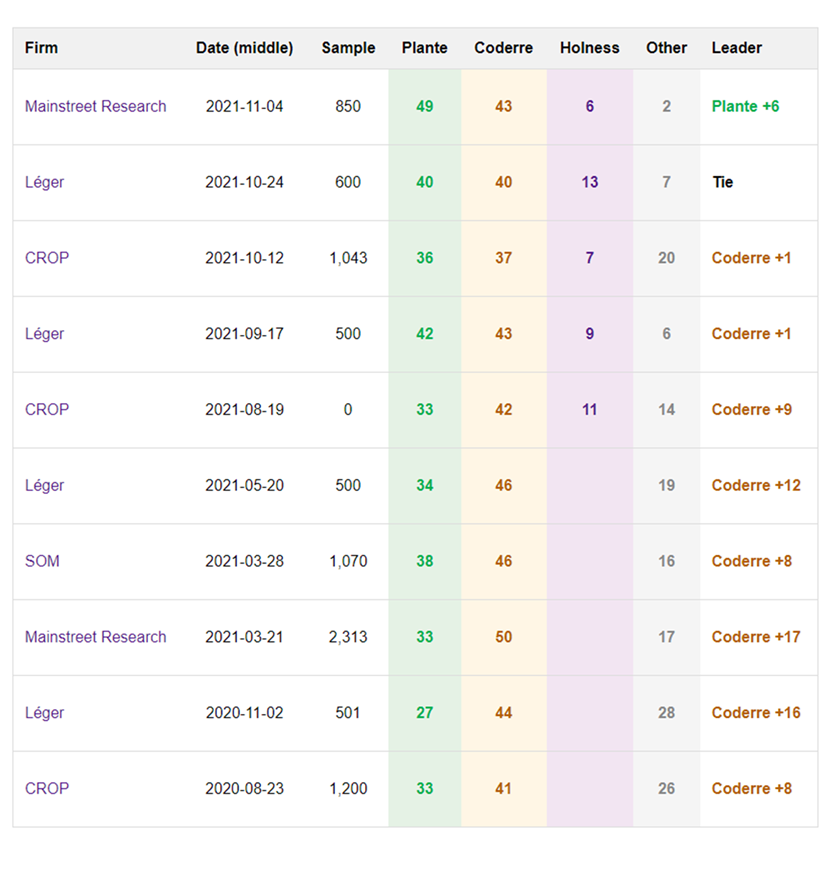
Task: Click the 'Coderre +17' leader cell
Action: pos(755,637)
